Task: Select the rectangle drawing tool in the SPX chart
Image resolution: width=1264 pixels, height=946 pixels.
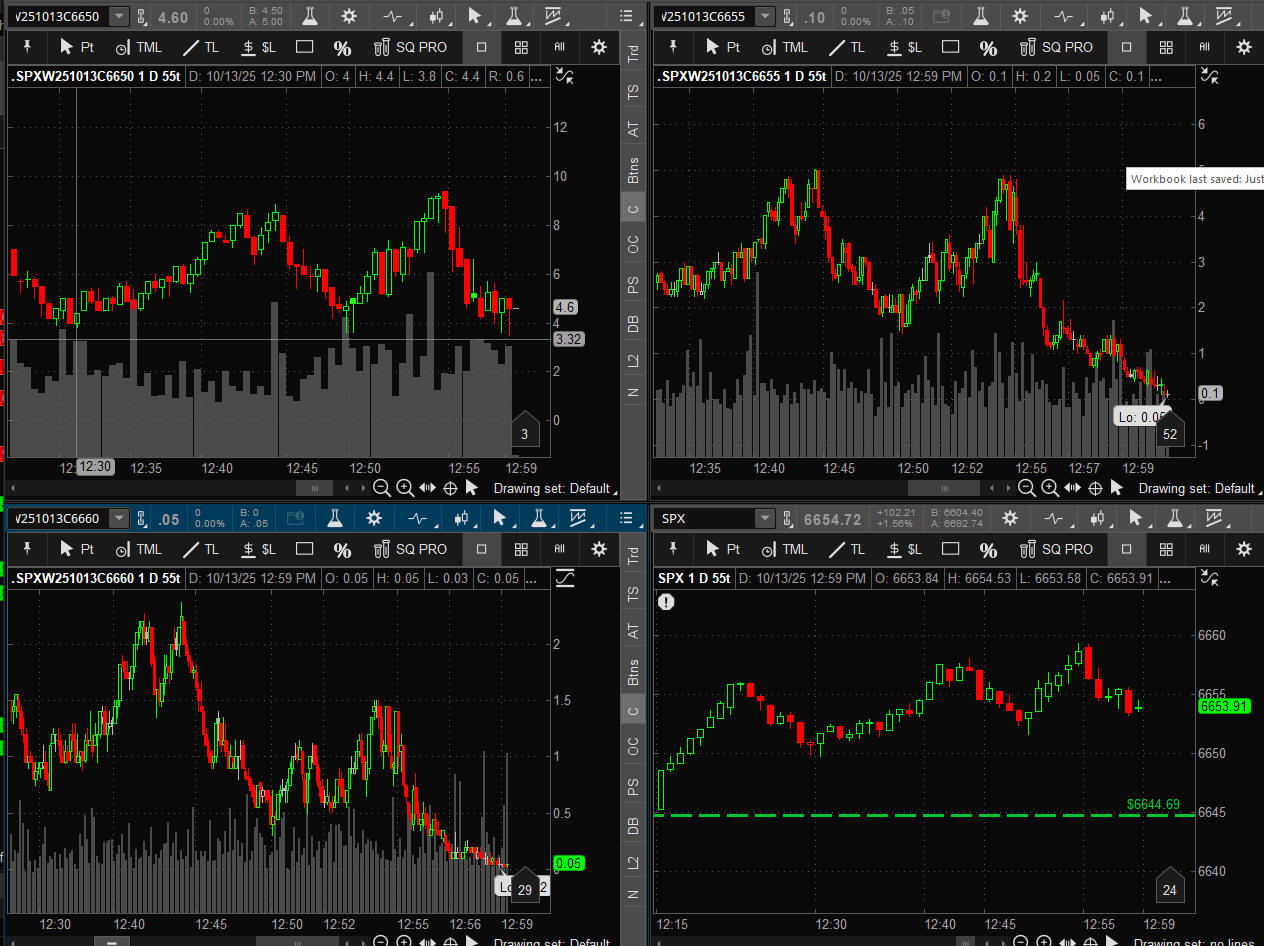Action: point(950,549)
